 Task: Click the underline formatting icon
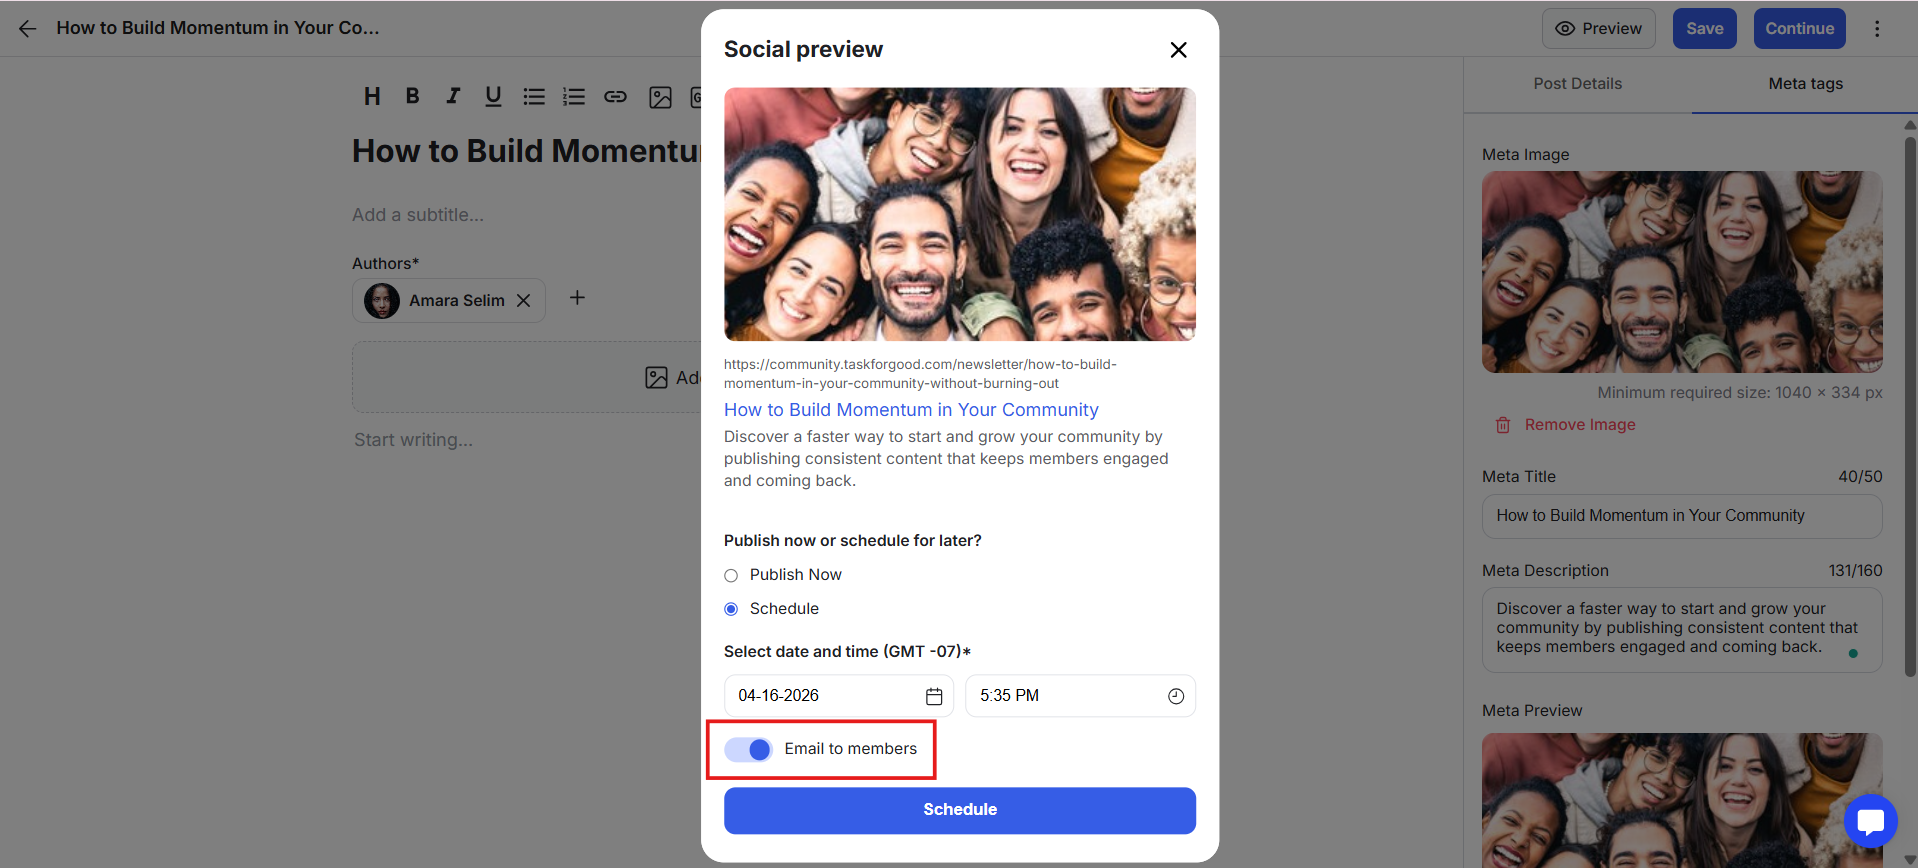click(493, 96)
